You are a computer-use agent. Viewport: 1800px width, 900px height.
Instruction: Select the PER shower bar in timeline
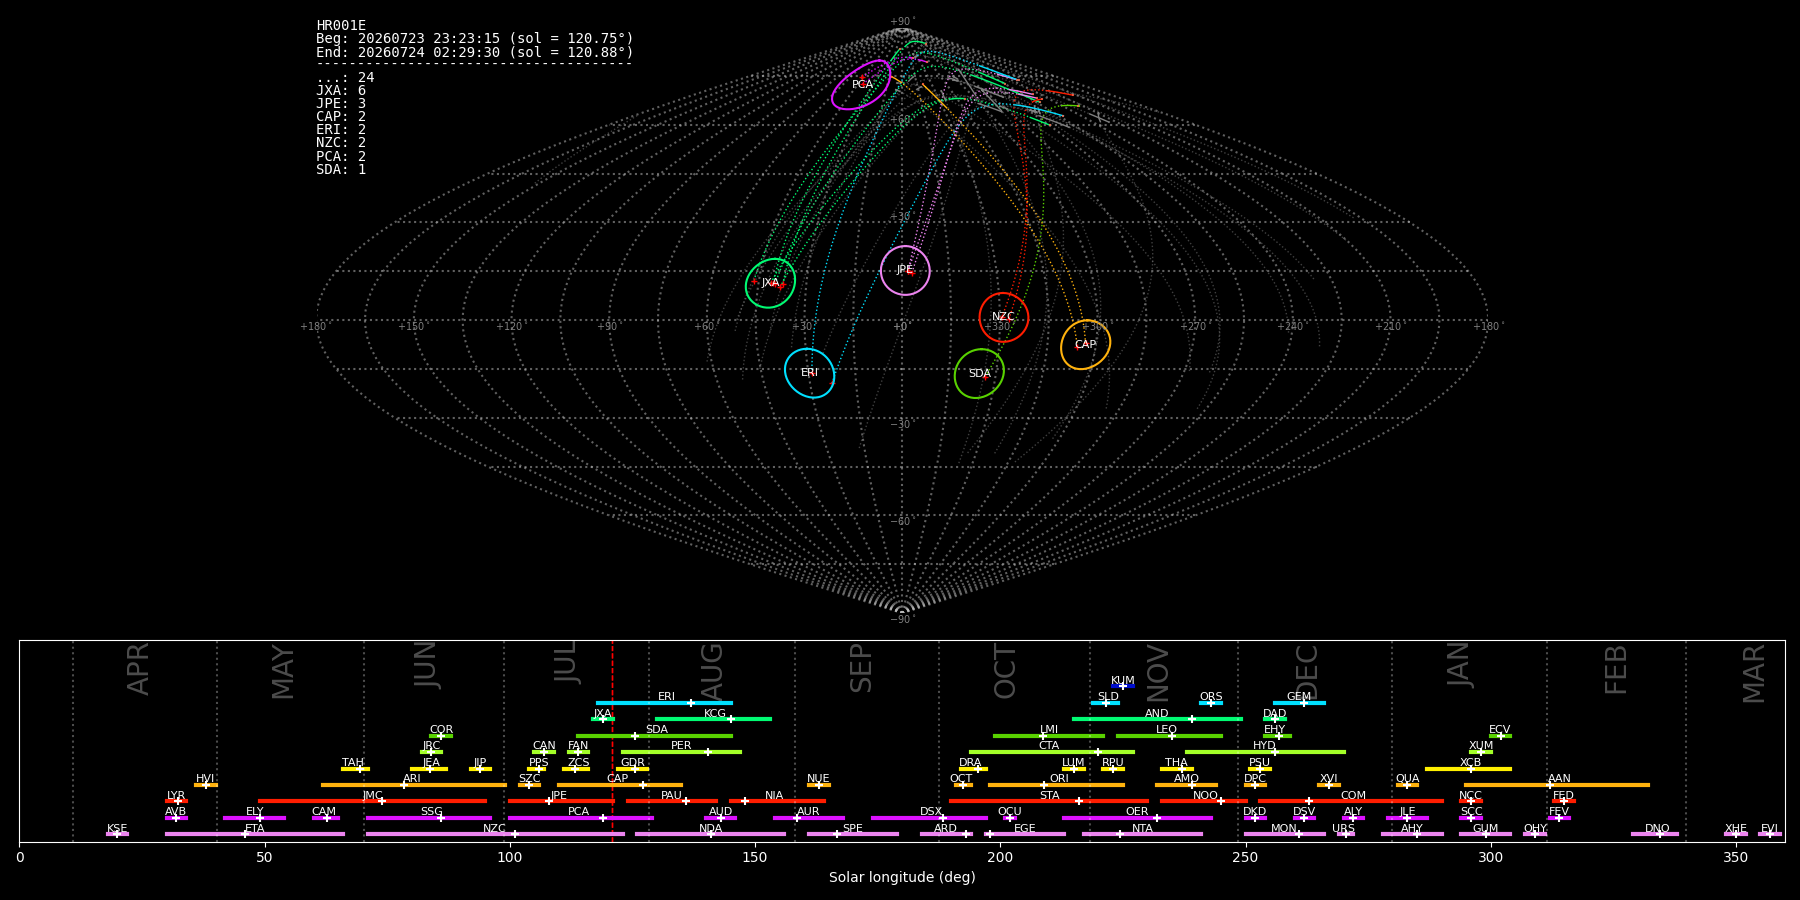pos(681,752)
